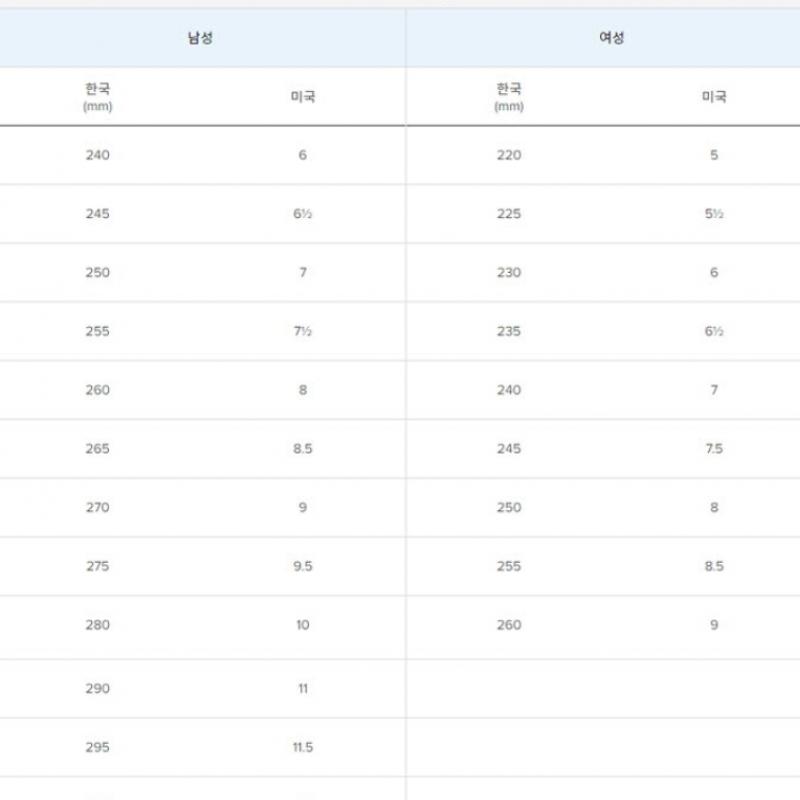Select women's Korean size 260 cell
Screen dimensions: 800x800
coord(509,625)
